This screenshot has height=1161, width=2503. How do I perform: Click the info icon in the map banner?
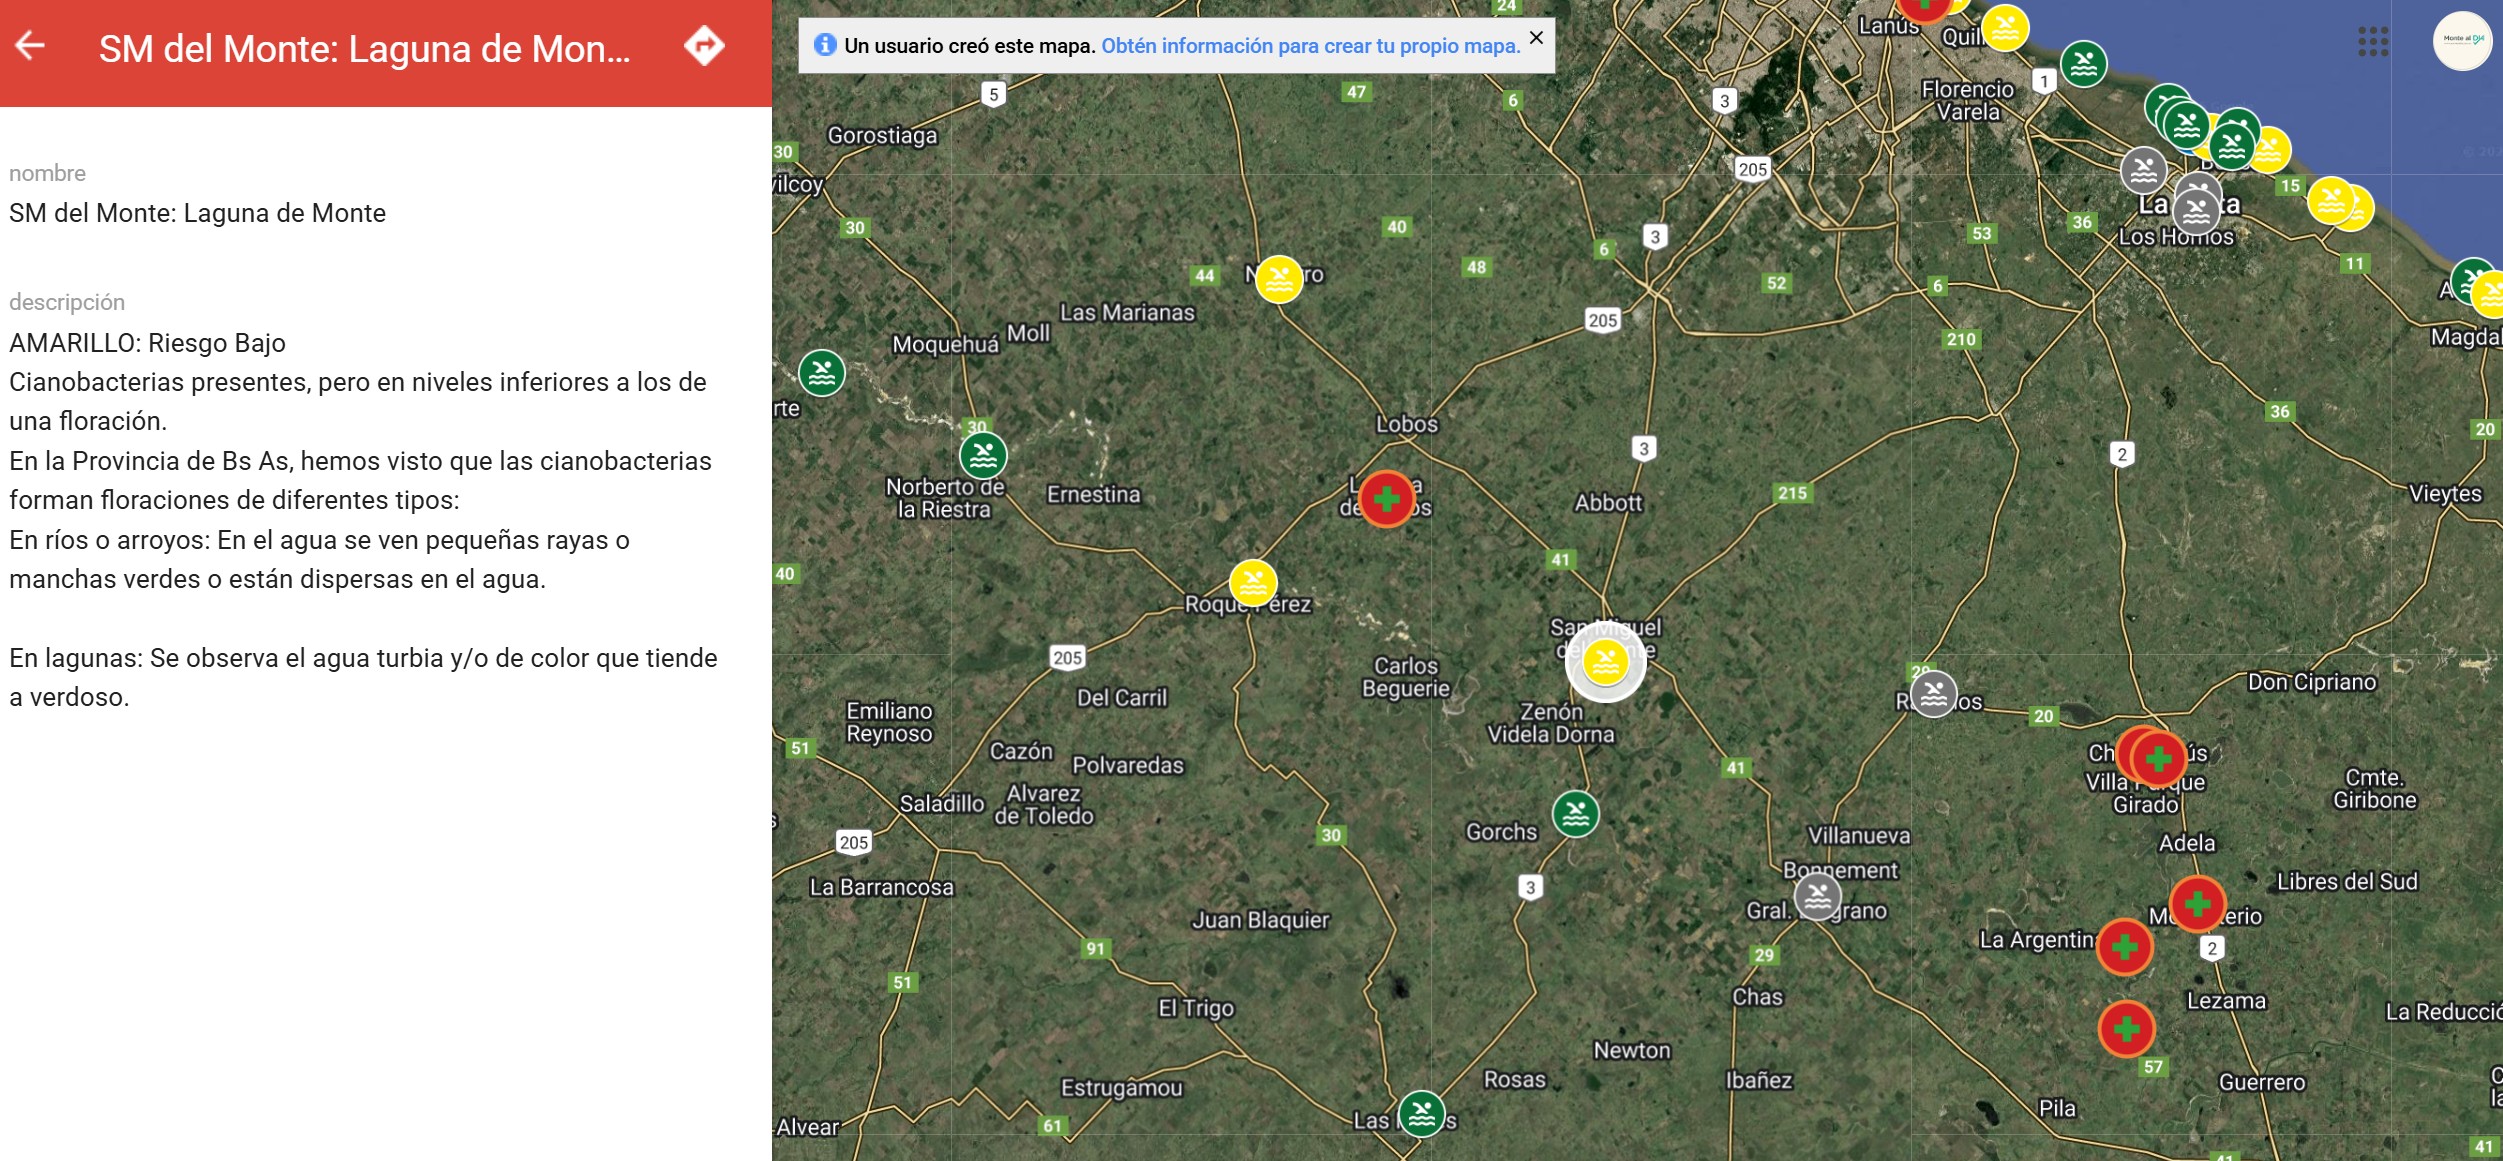(x=825, y=45)
